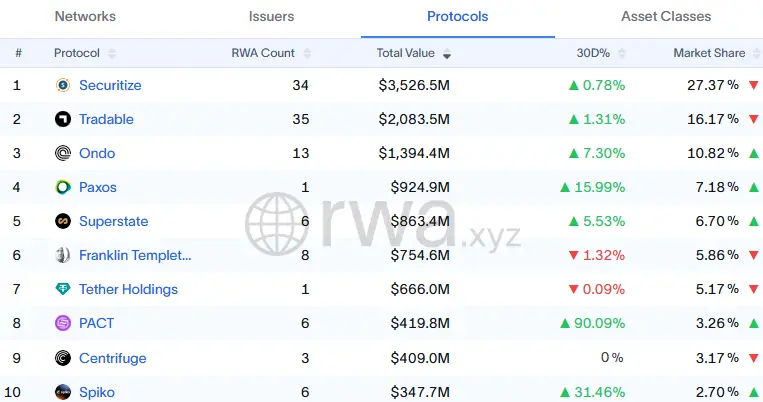
Task: Click the 90.09% 30-day change value
Action: (x=600, y=323)
